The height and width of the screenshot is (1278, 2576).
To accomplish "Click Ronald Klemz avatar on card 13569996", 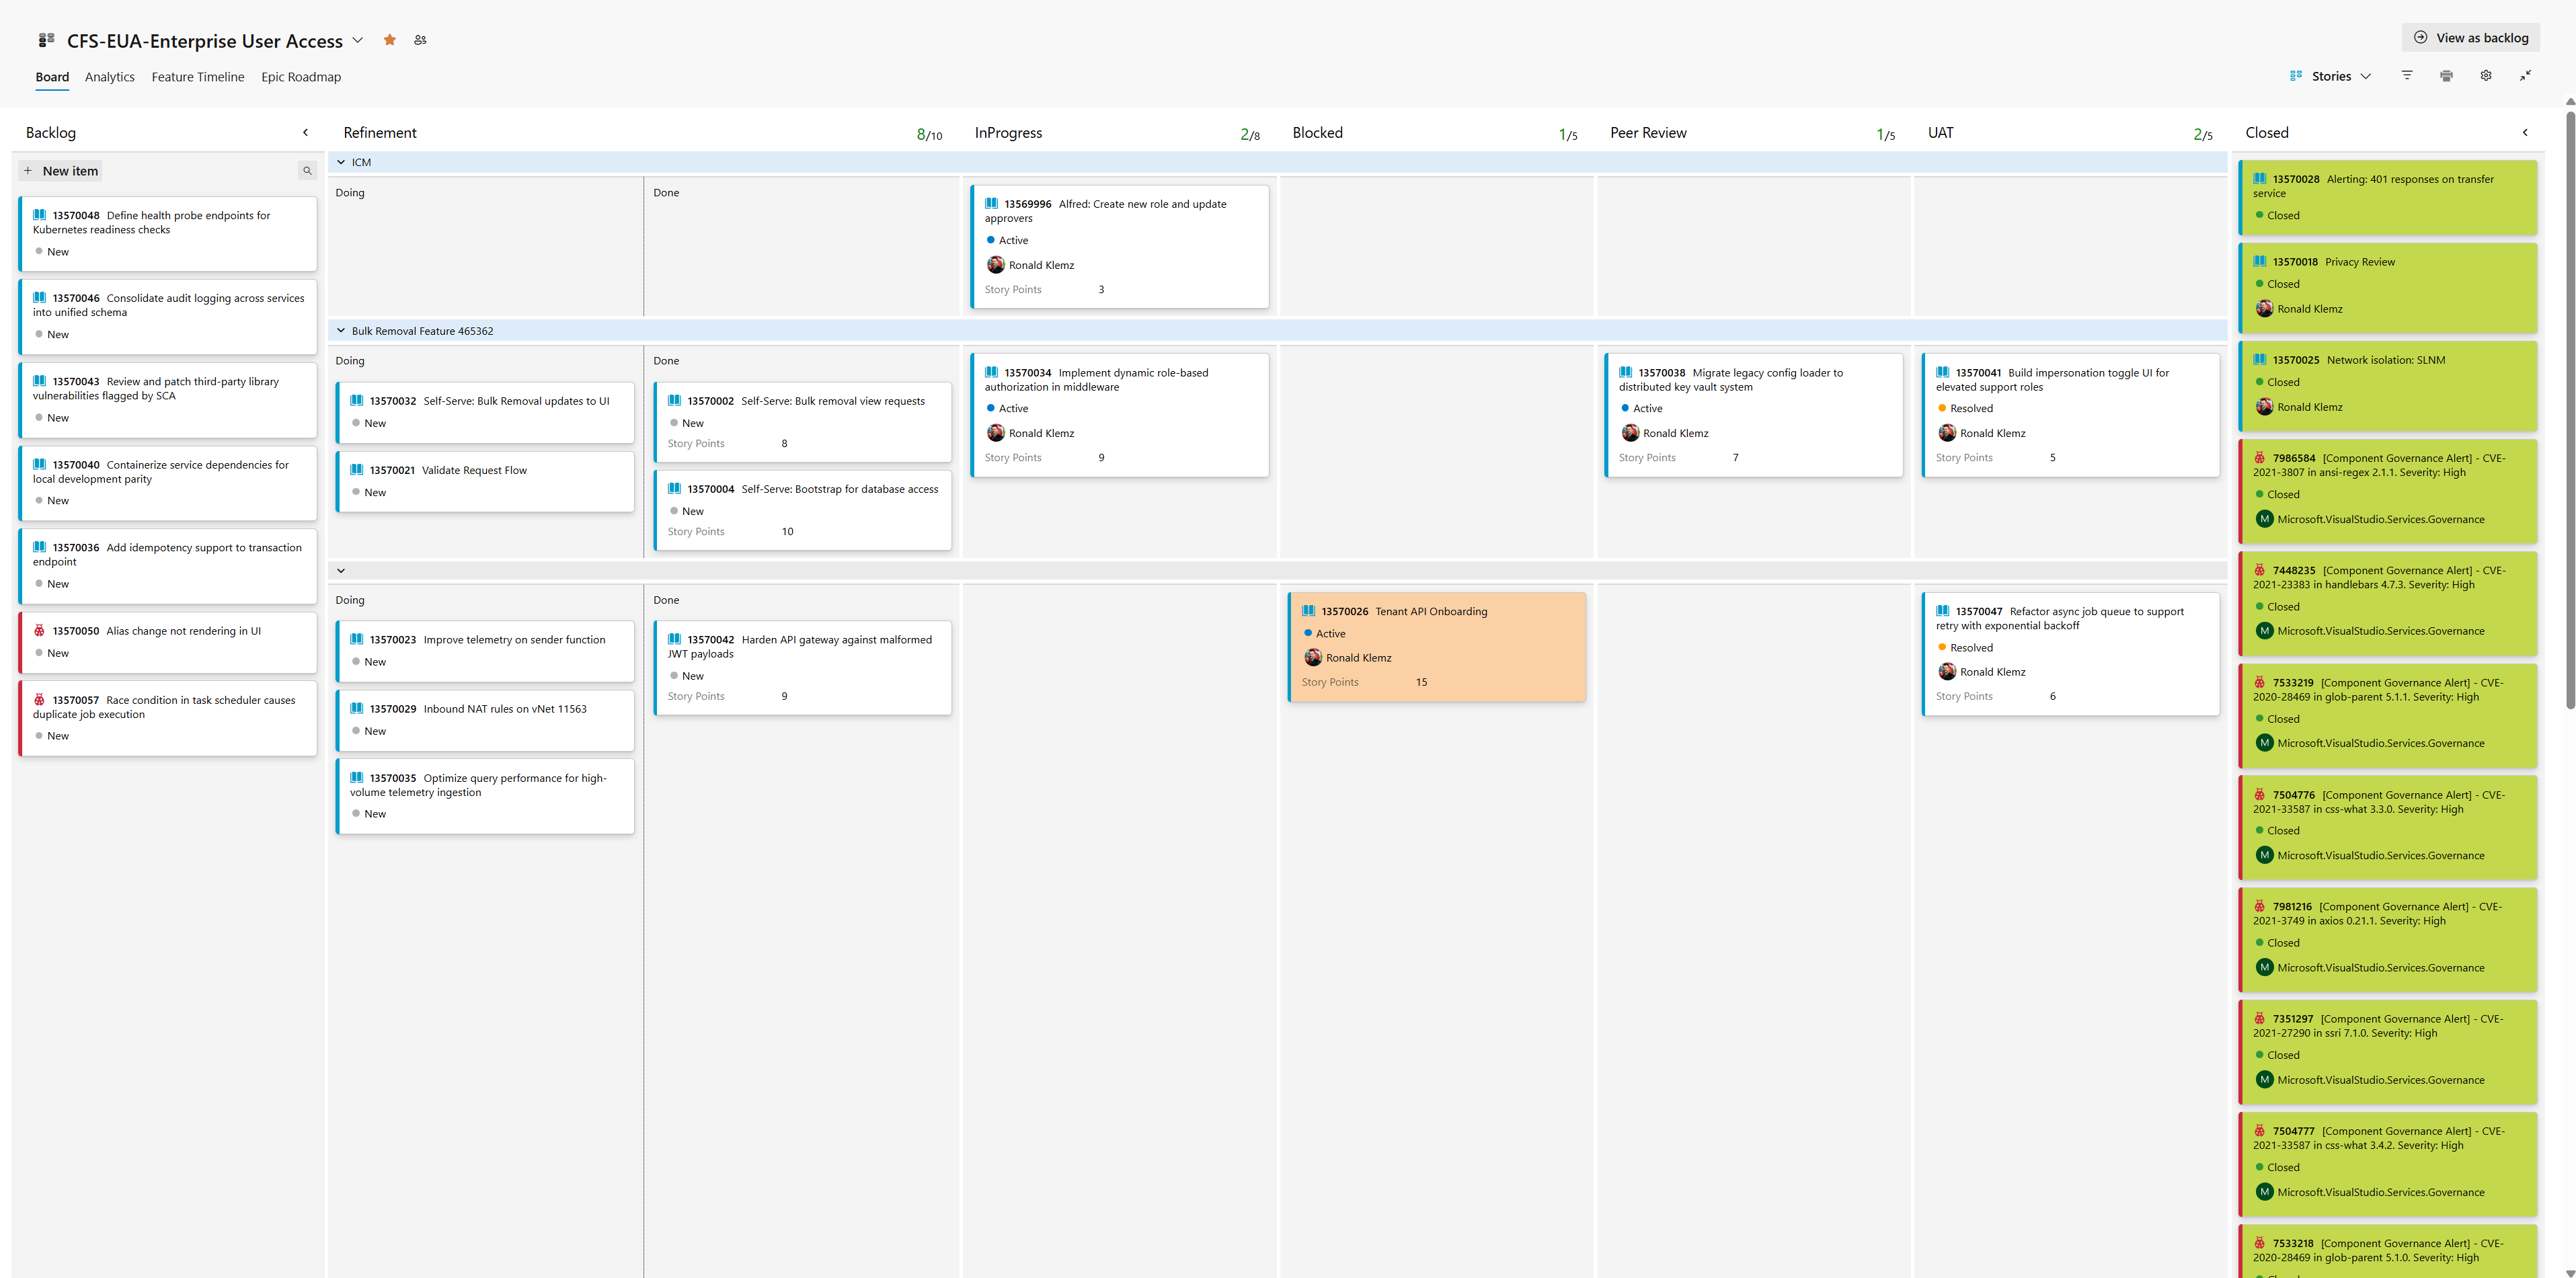I will [x=996, y=264].
